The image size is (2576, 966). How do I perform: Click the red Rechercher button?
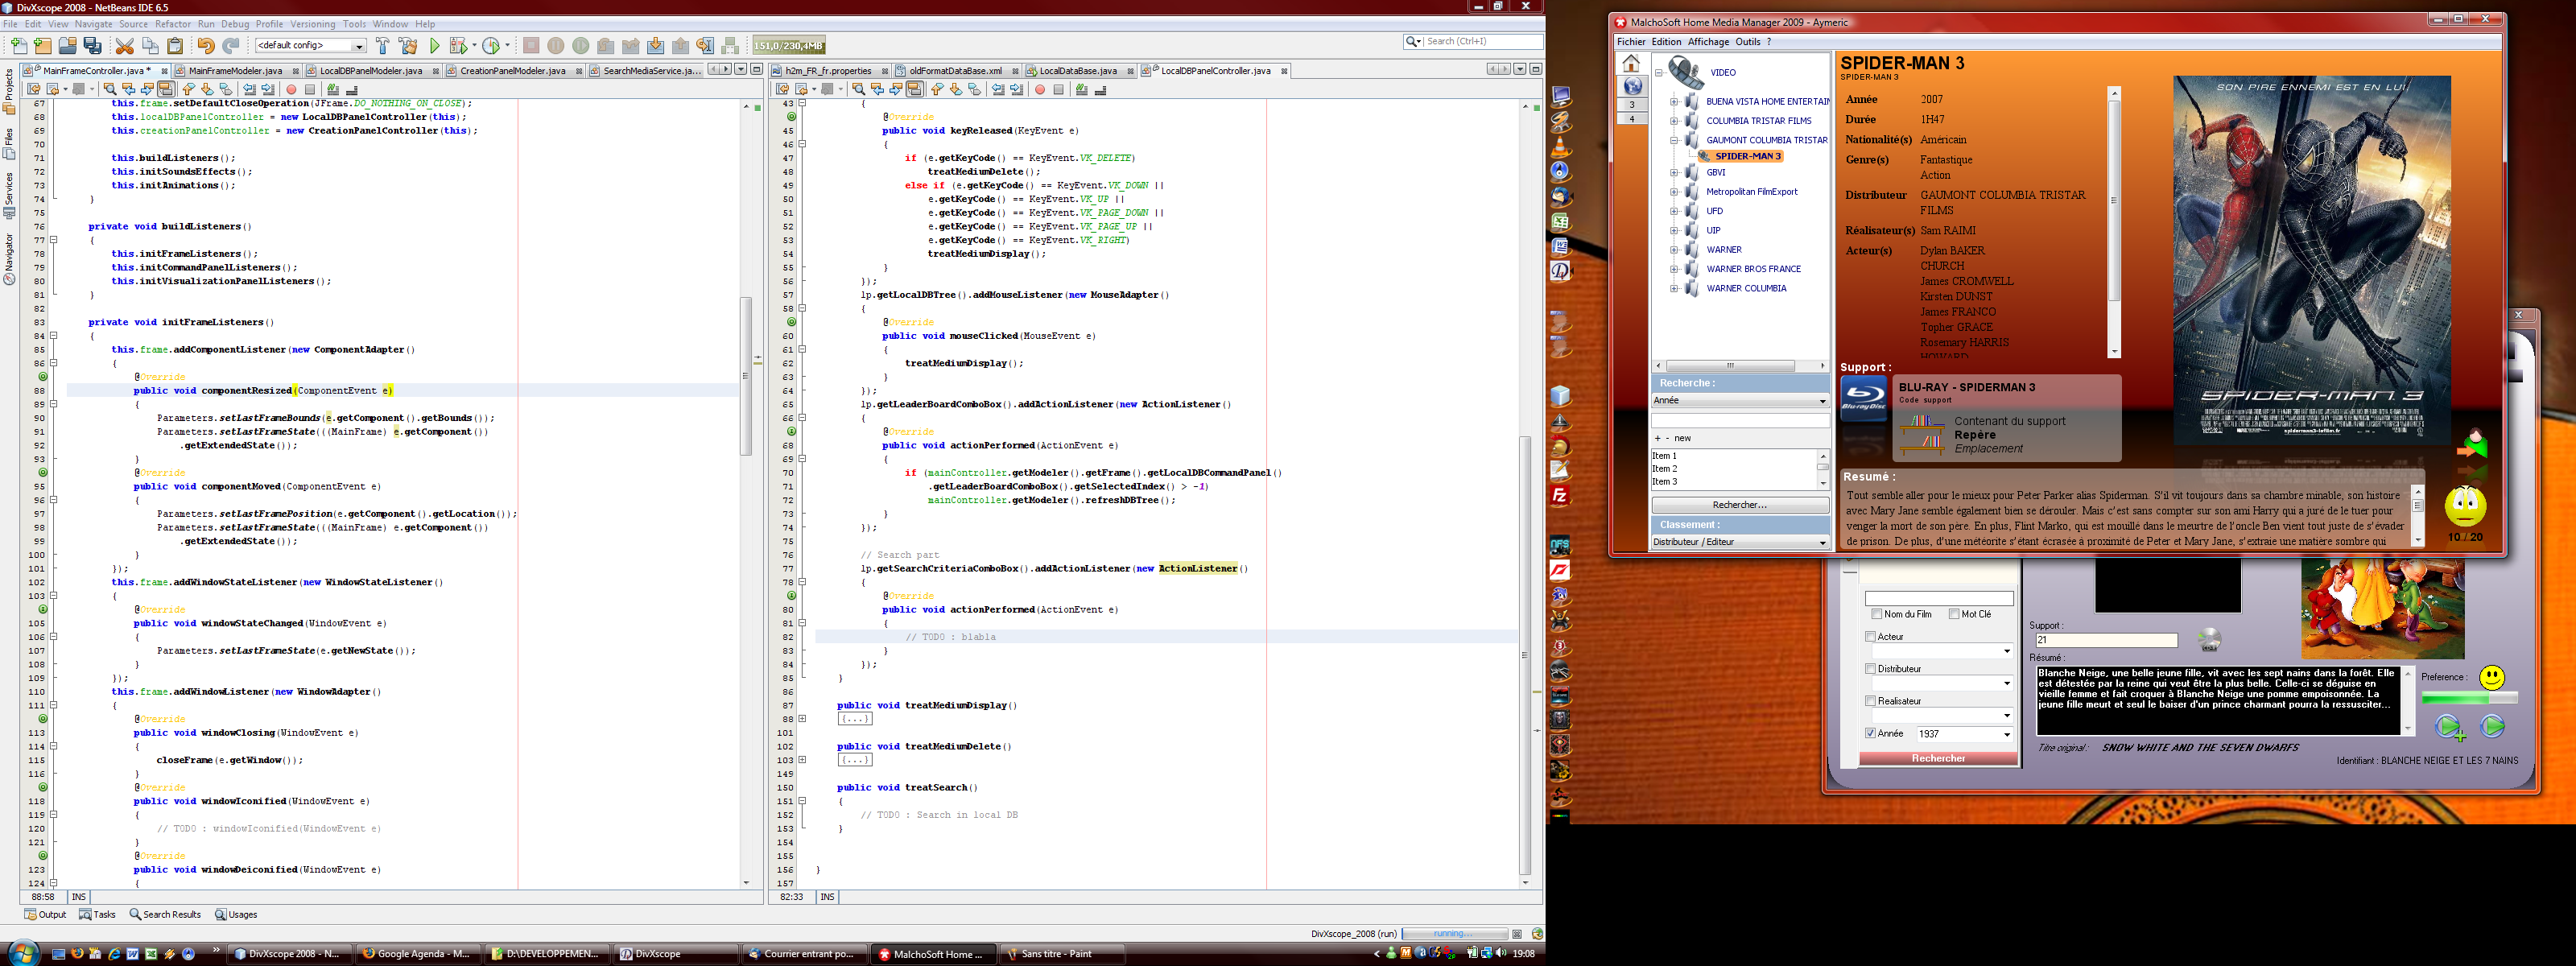(1938, 758)
